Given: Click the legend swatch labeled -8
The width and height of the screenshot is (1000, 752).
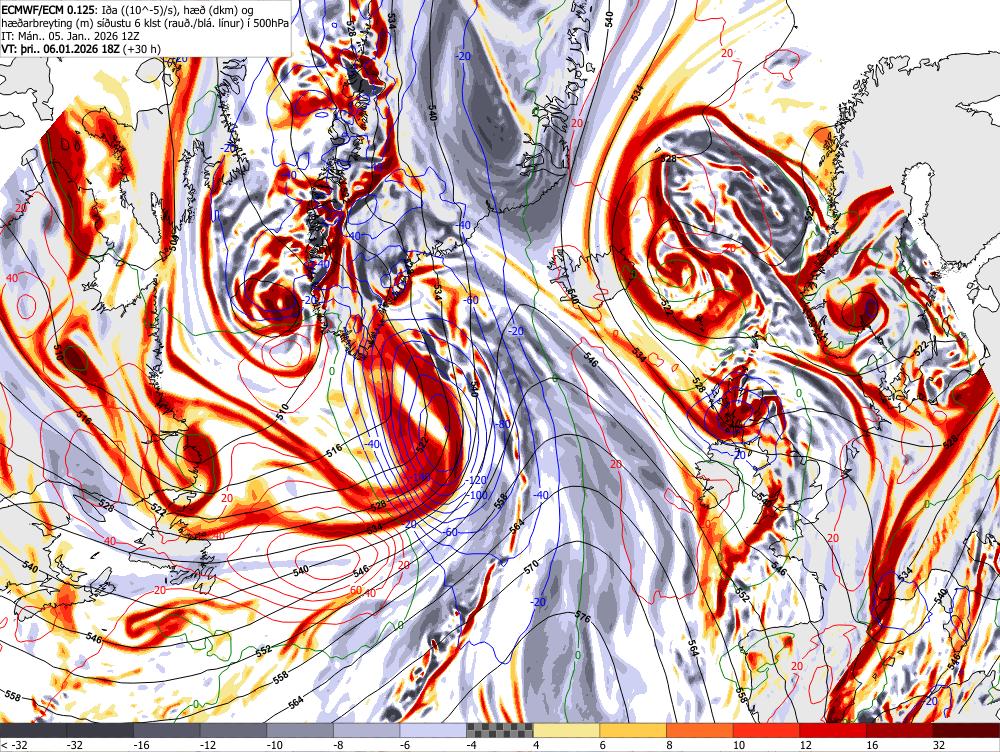Looking at the screenshot, I should (x=367, y=730).
